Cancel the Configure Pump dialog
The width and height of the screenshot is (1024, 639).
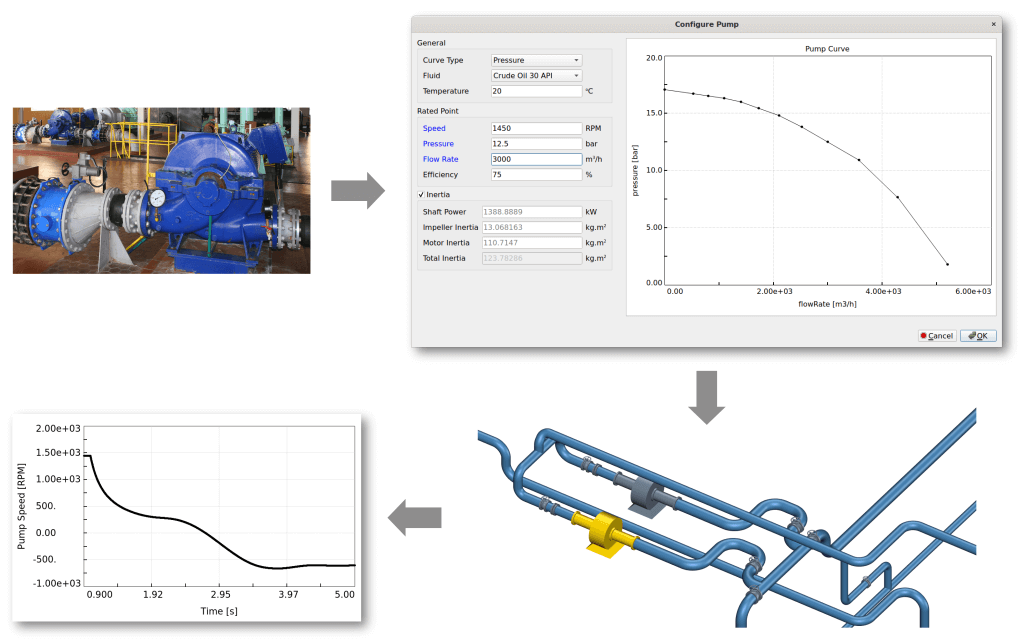tap(936, 336)
